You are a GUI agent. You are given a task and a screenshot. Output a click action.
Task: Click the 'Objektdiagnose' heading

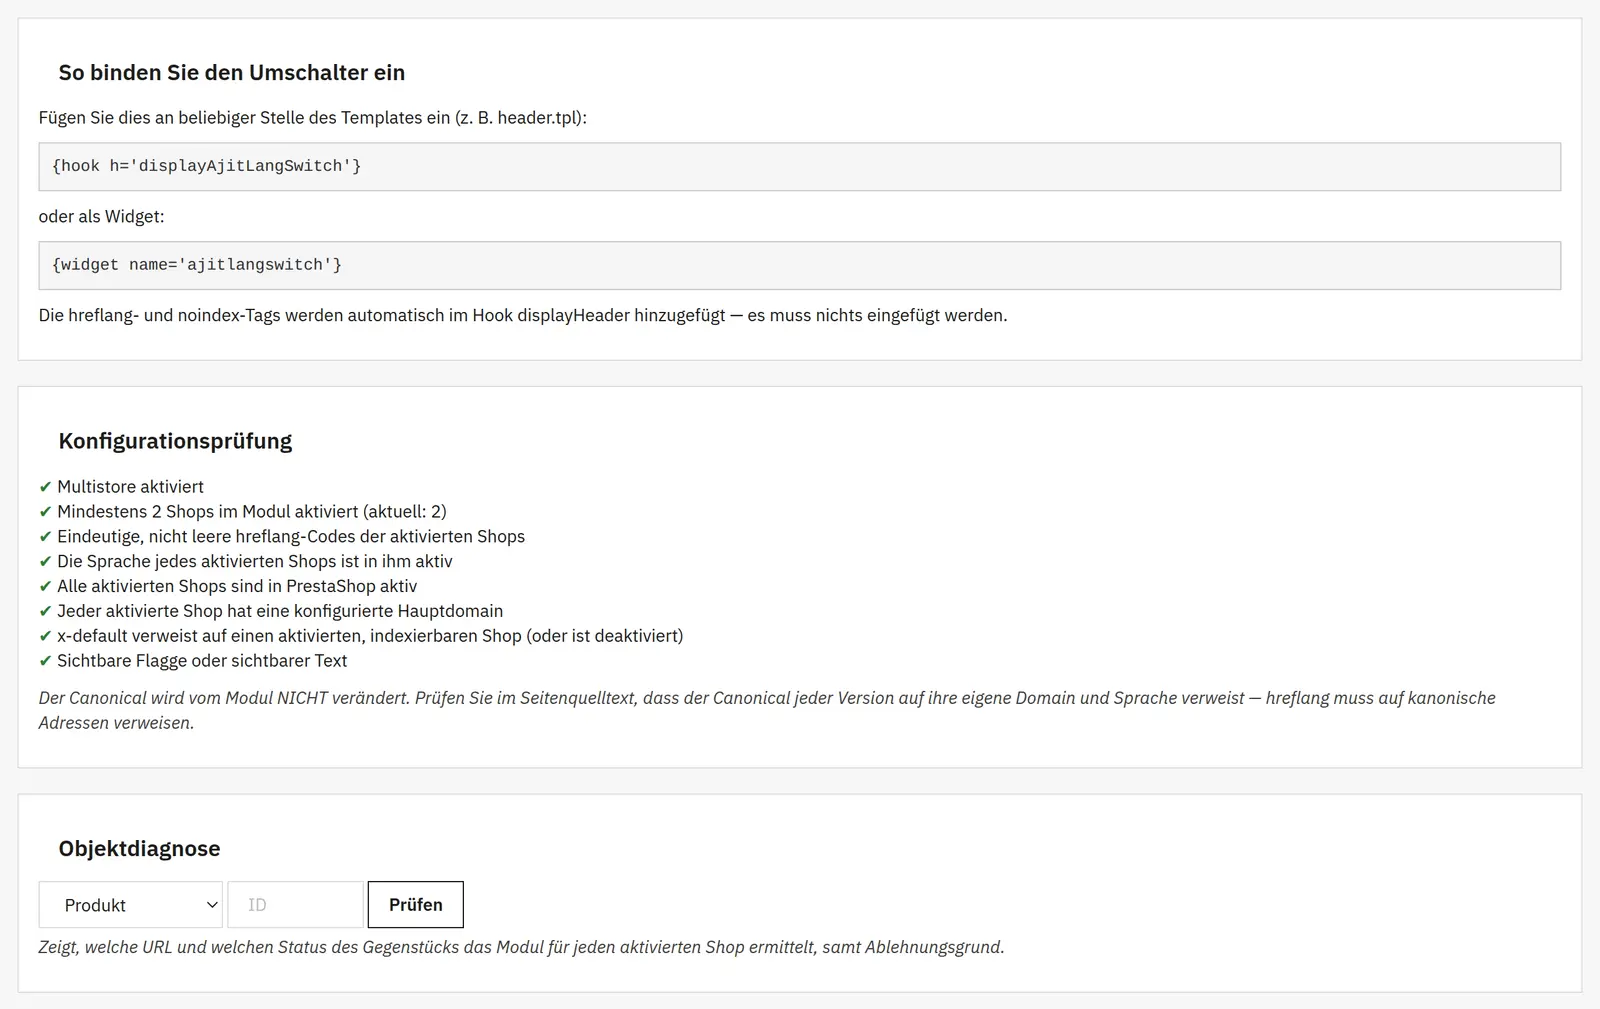(x=139, y=849)
